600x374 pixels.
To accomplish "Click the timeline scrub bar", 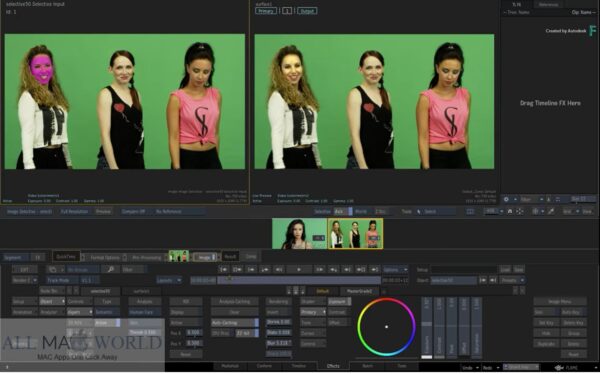I will (x=299, y=281).
